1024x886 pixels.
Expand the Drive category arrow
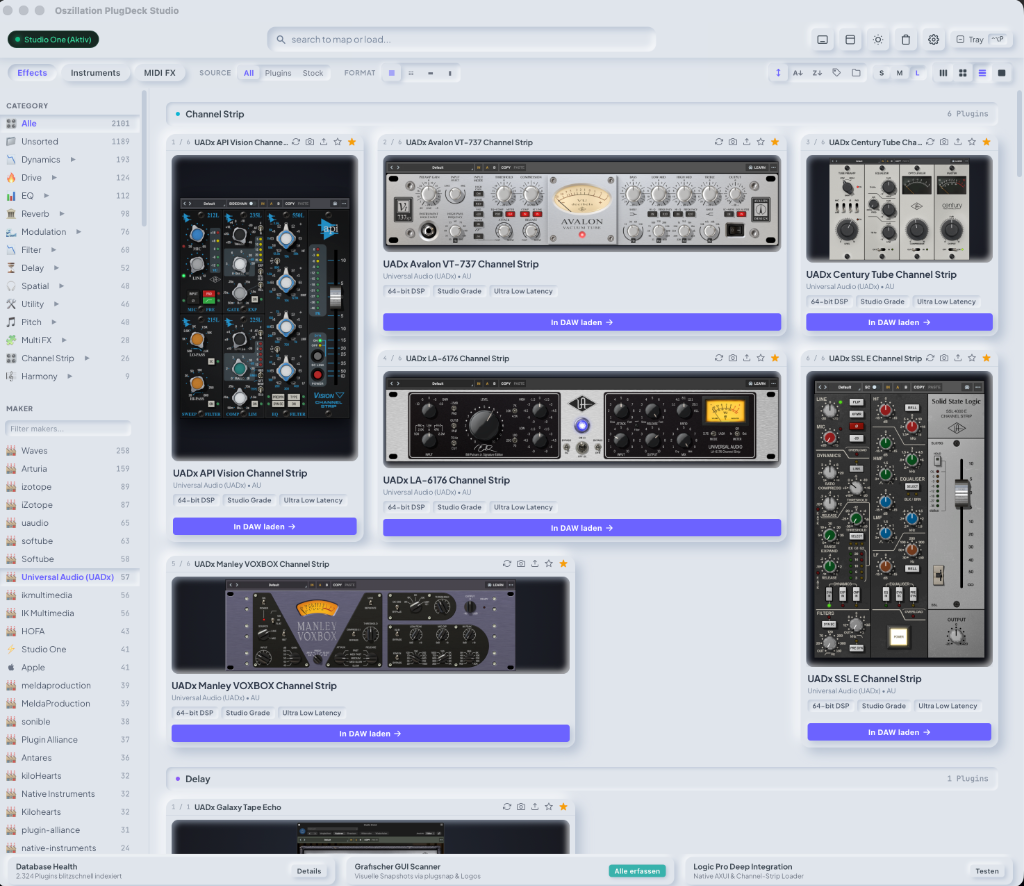point(54,178)
